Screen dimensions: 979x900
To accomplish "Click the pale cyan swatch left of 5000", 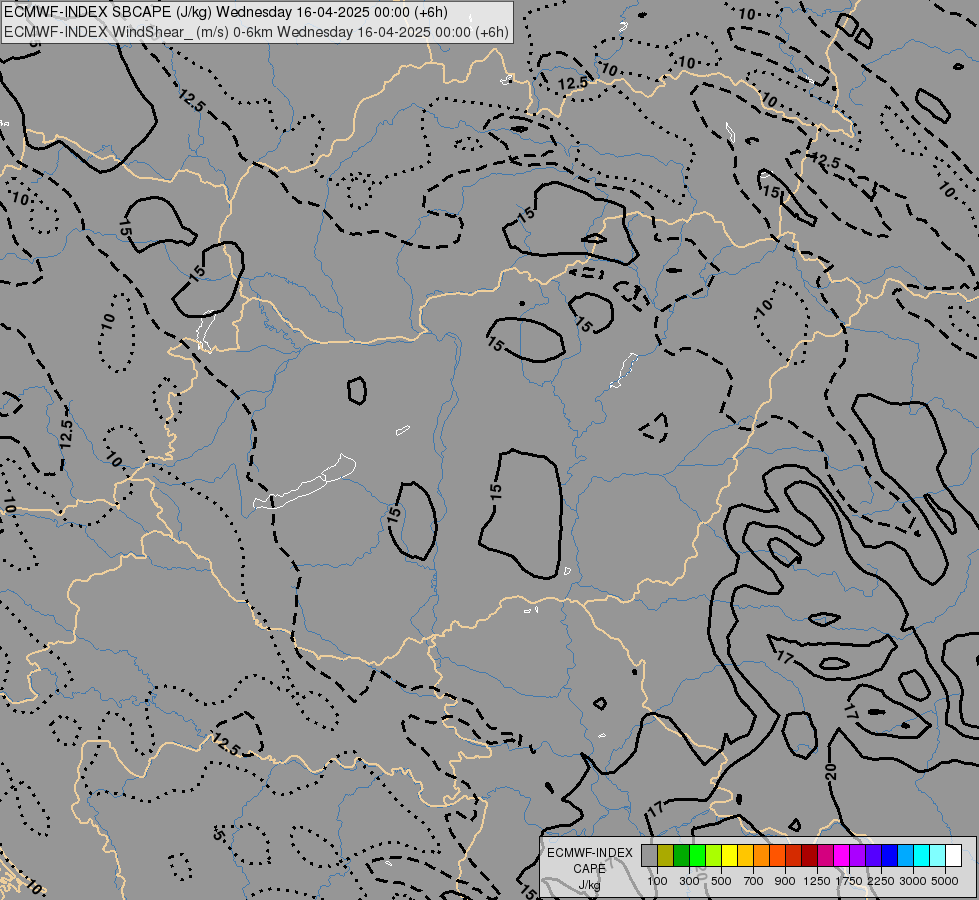I will [937, 855].
